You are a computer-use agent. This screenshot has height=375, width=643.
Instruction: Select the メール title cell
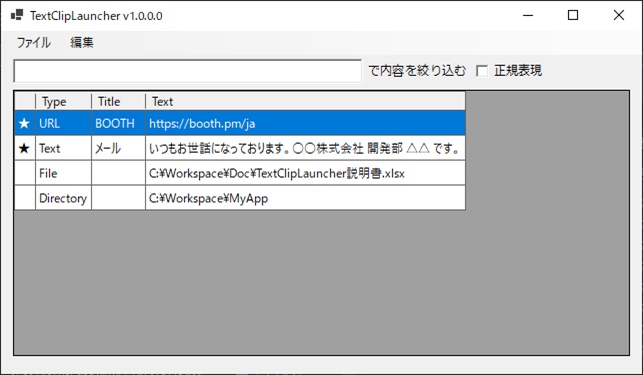(x=119, y=148)
